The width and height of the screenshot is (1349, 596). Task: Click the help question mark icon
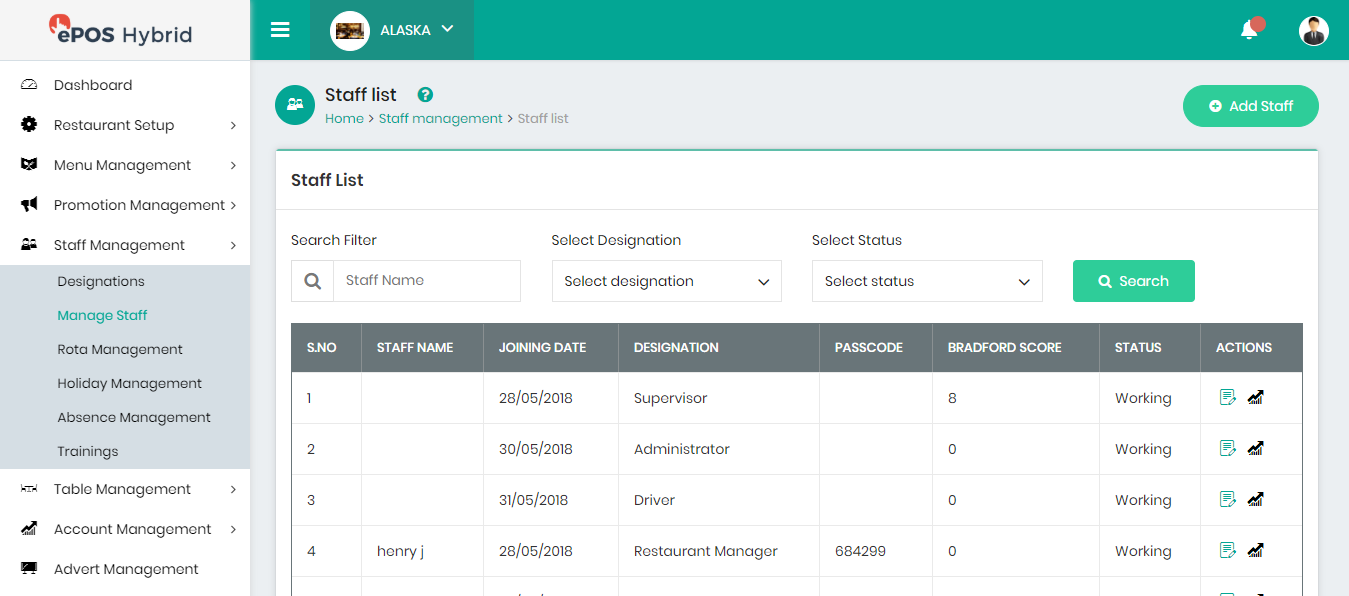click(x=425, y=95)
